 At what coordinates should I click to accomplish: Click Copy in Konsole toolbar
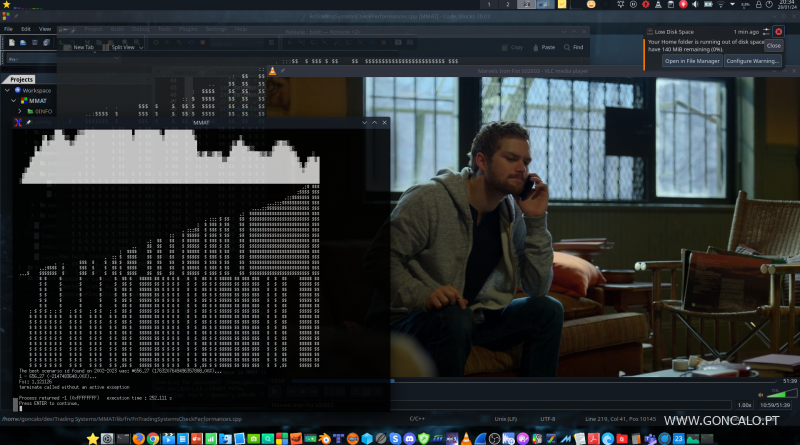(x=513, y=47)
